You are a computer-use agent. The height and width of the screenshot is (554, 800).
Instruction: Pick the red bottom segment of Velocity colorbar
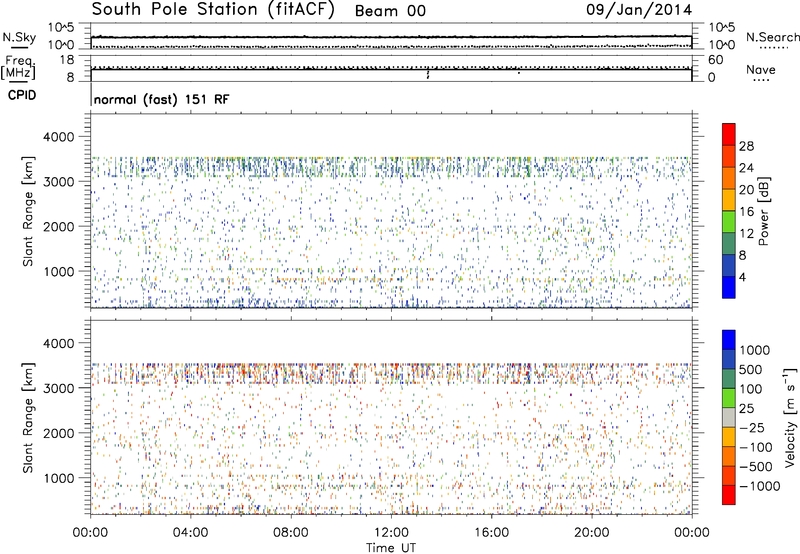click(729, 495)
